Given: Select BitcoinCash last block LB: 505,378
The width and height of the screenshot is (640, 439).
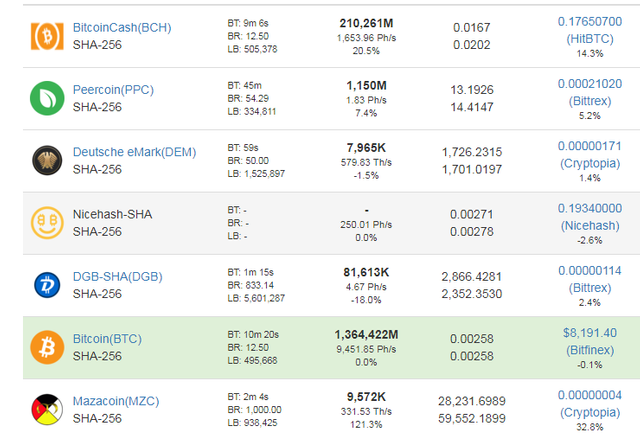Looking at the screenshot, I should click(252, 49).
